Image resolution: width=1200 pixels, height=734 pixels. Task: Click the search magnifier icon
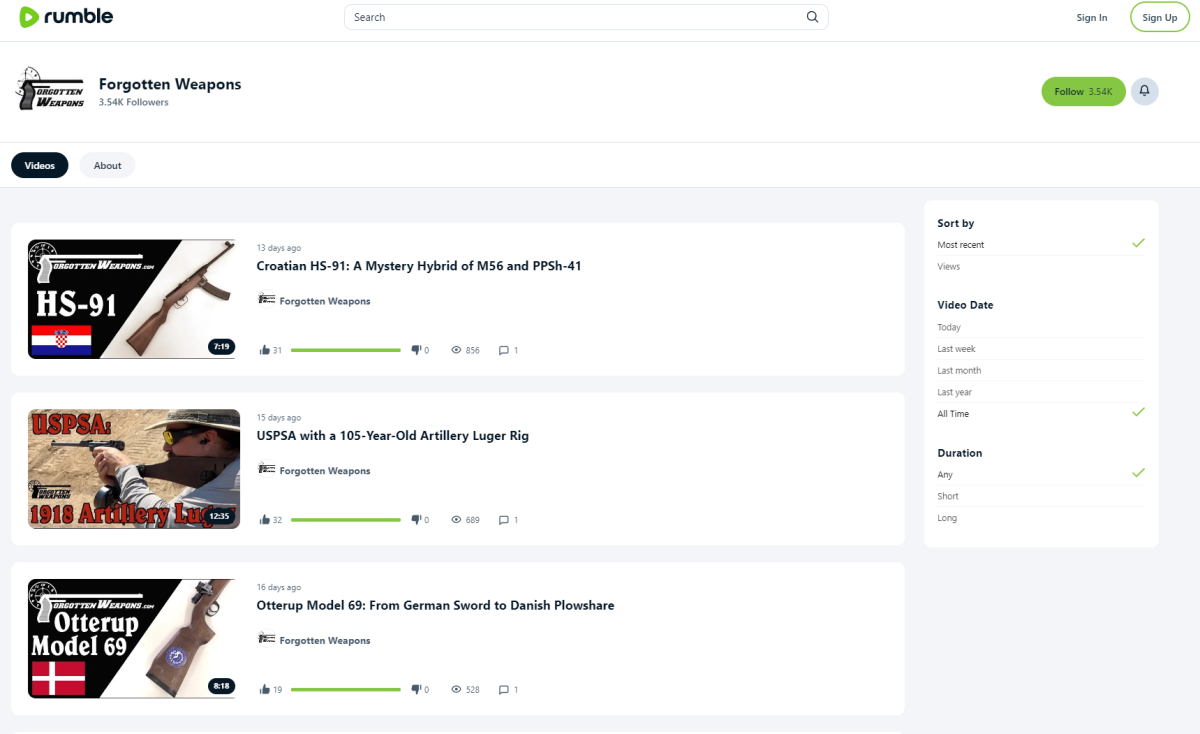coord(813,17)
